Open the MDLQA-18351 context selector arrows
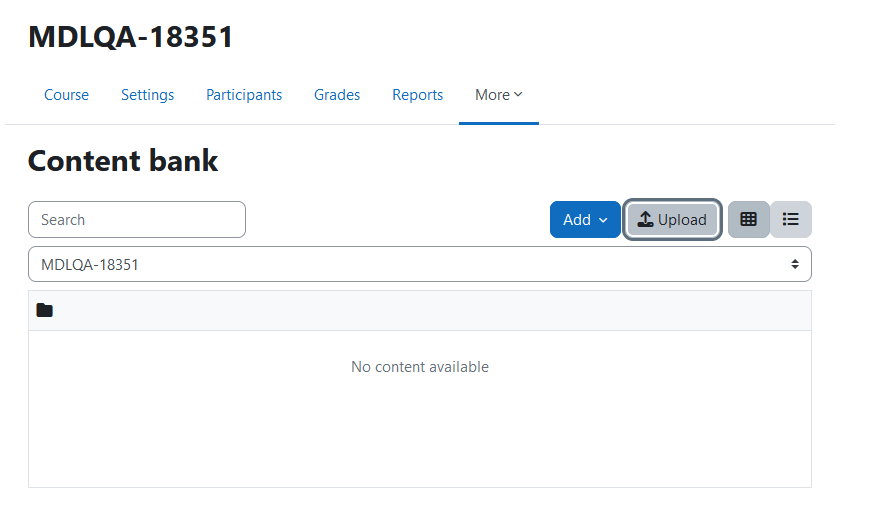This screenshot has width=876, height=527. point(795,264)
